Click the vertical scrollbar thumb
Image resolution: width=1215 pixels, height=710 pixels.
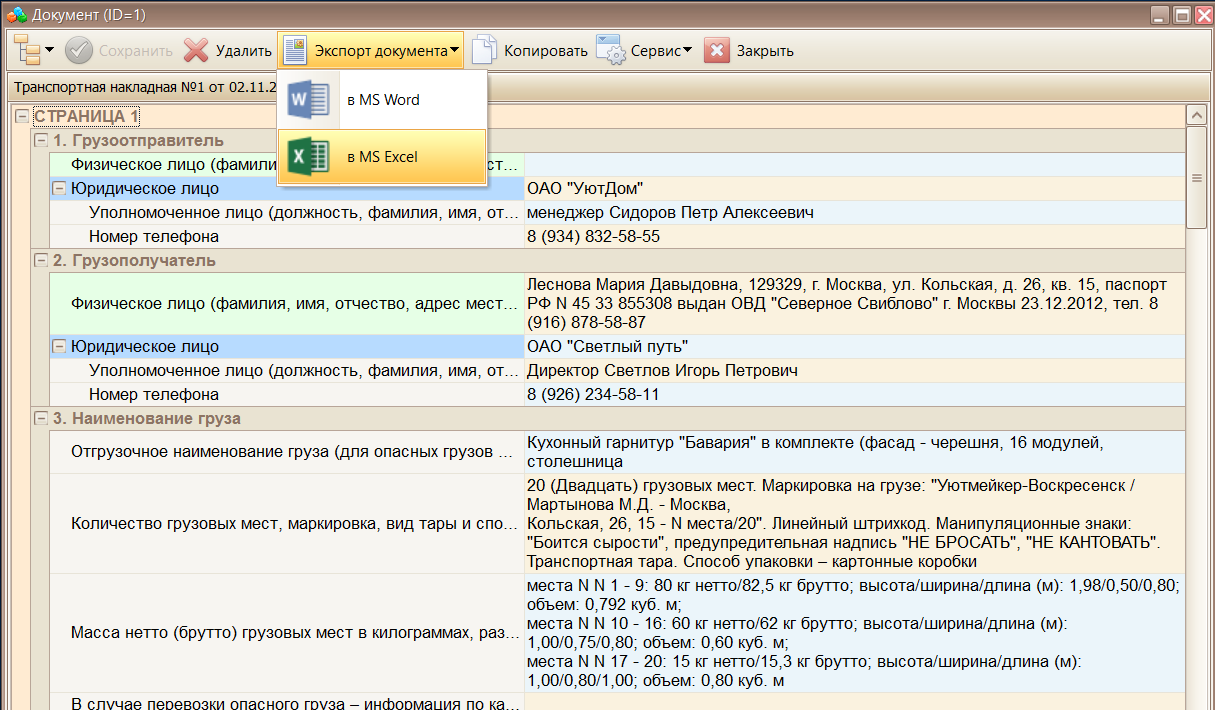[x=1196, y=177]
